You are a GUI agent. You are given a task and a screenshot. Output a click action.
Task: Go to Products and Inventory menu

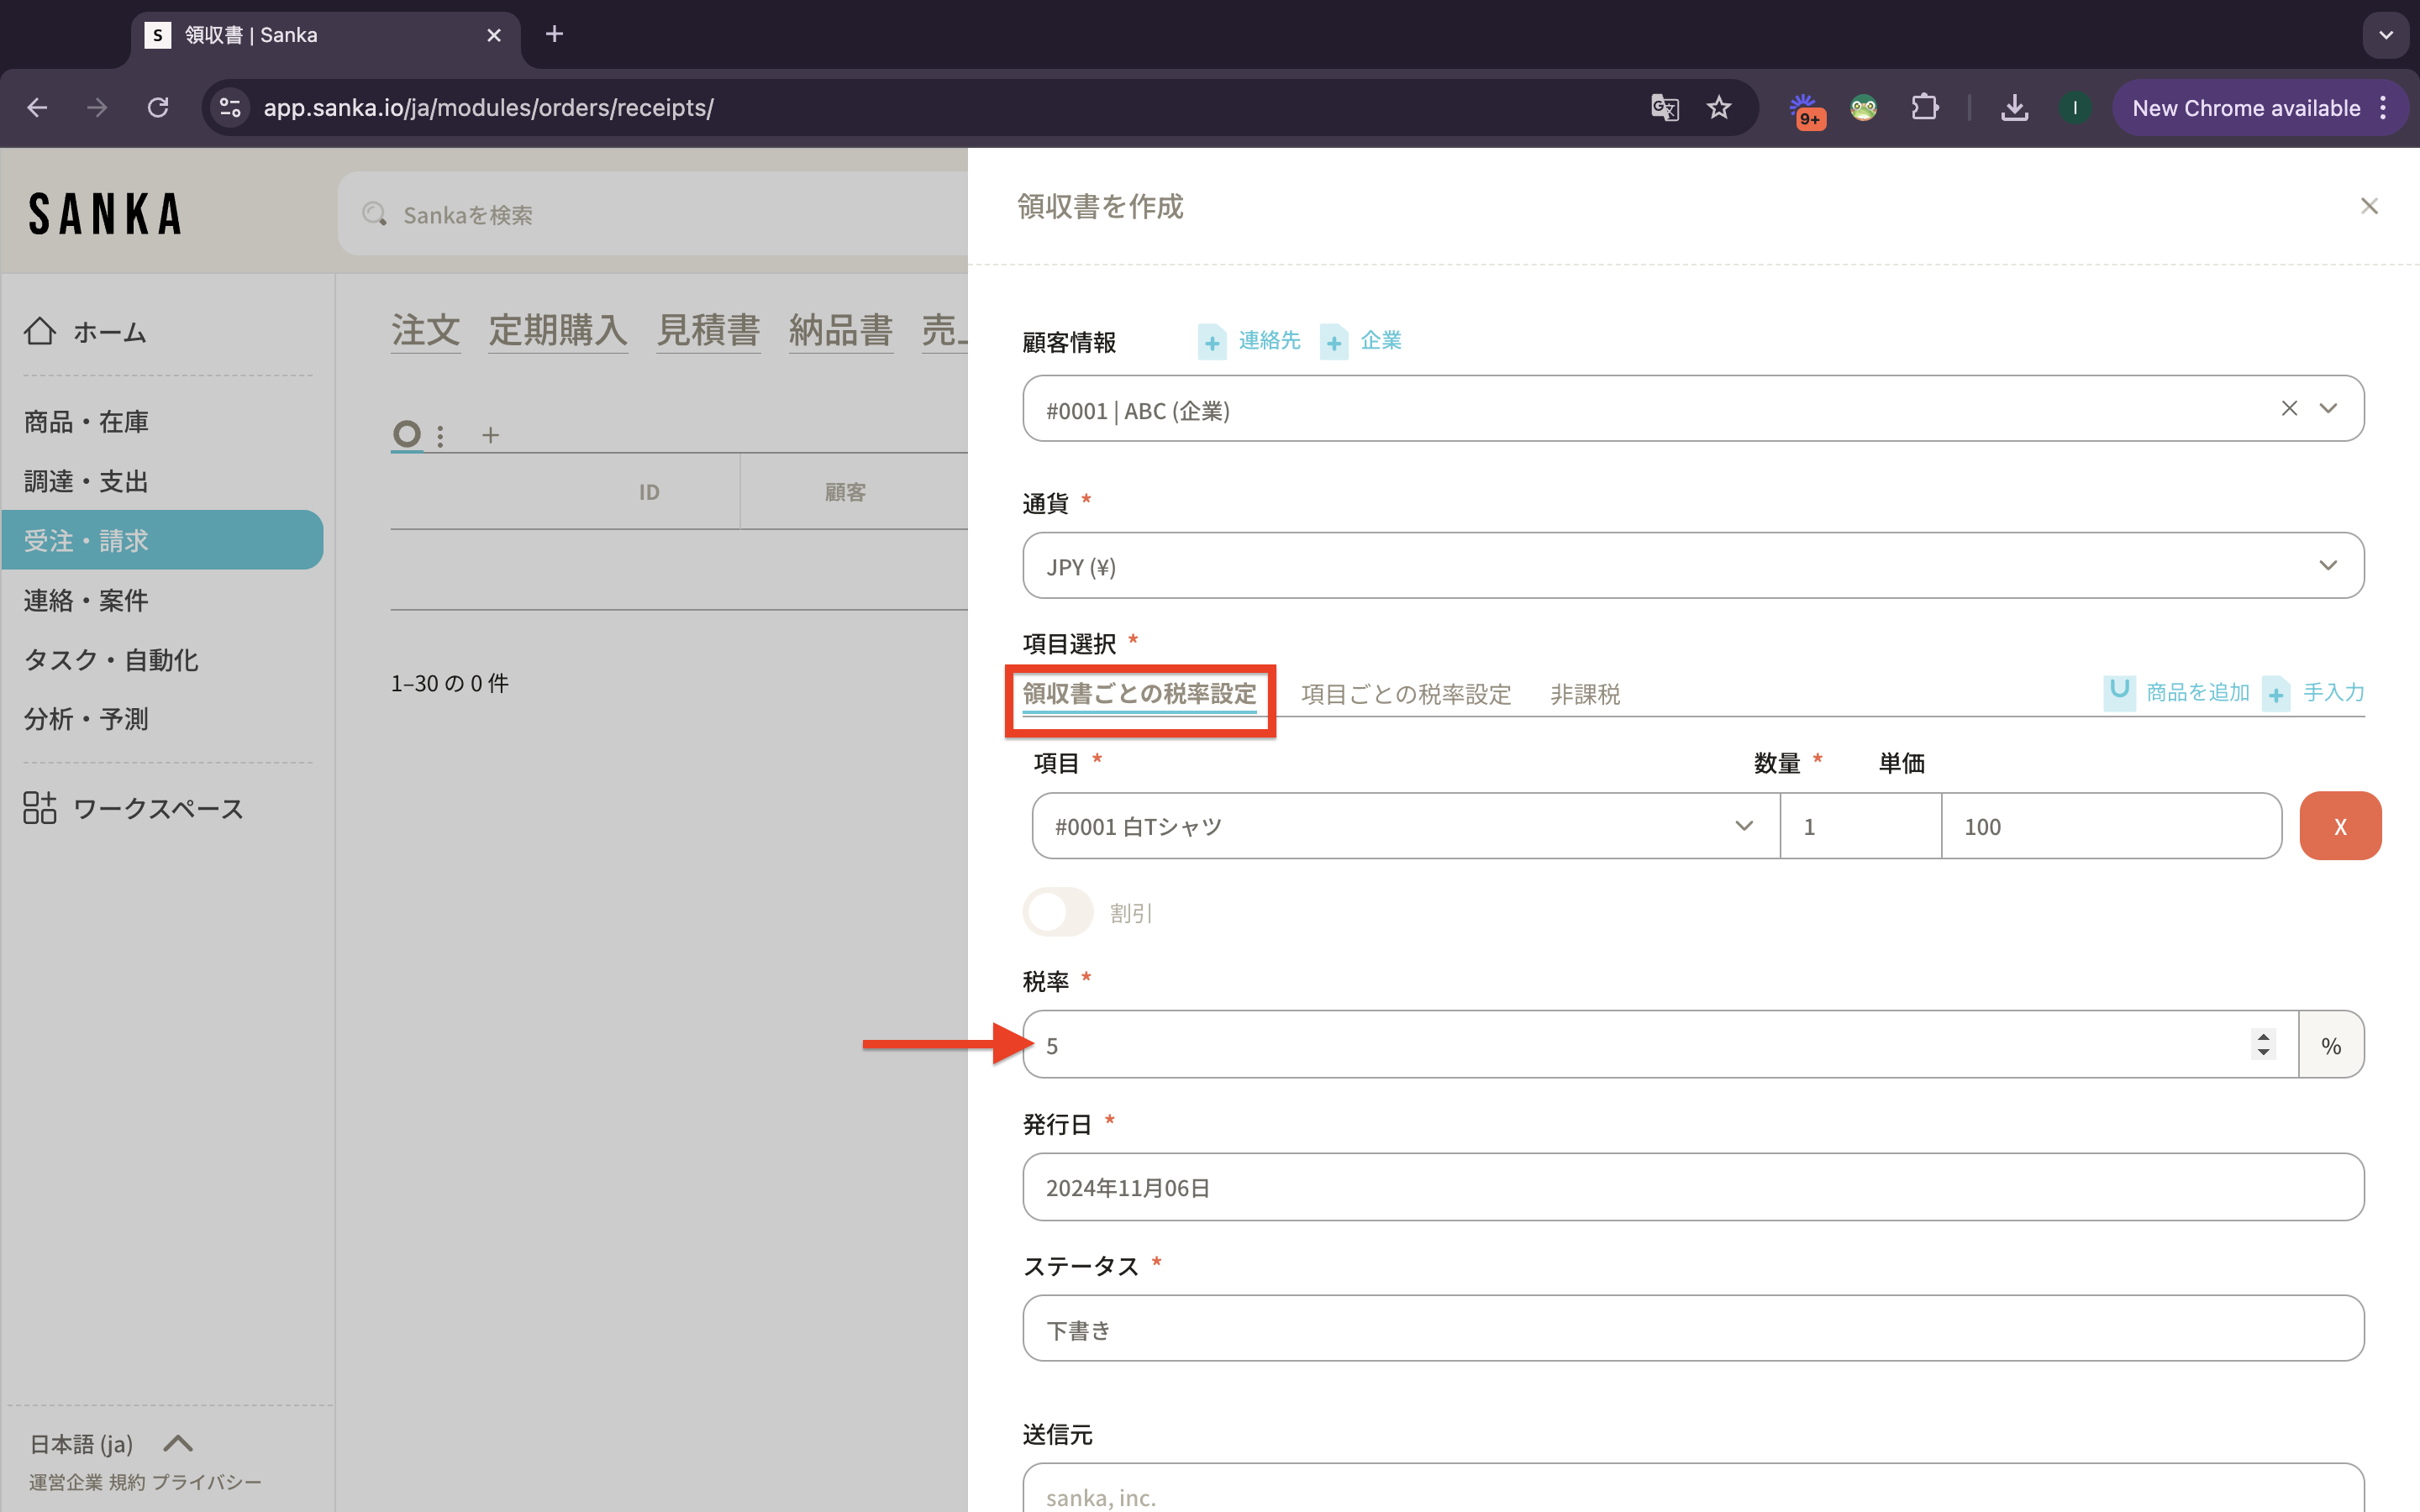(86, 422)
